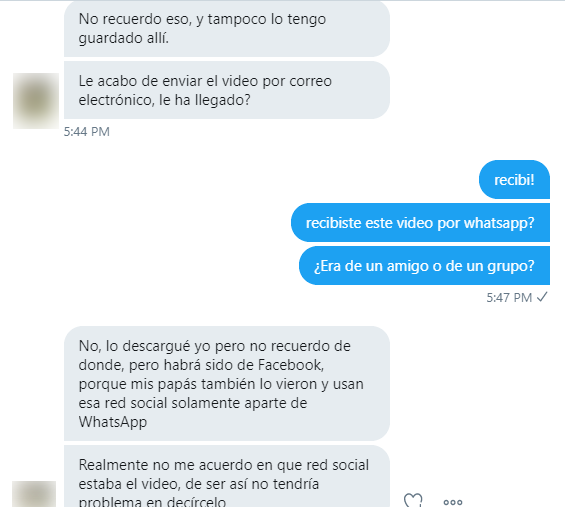The width and height of the screenshot is (565, 507).
Task: Open the sender's blurred avatar near 5:44 PM
Action: pos(36,101)
